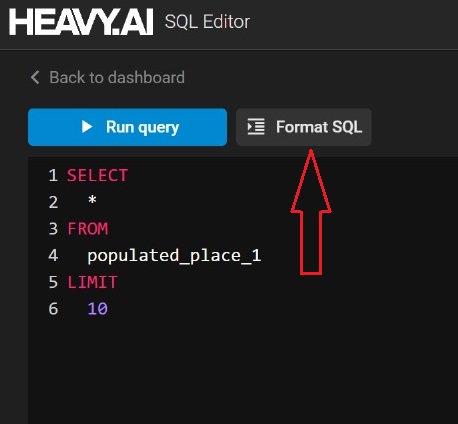Click line number 4 in gutter

click(x=53, y=256)
